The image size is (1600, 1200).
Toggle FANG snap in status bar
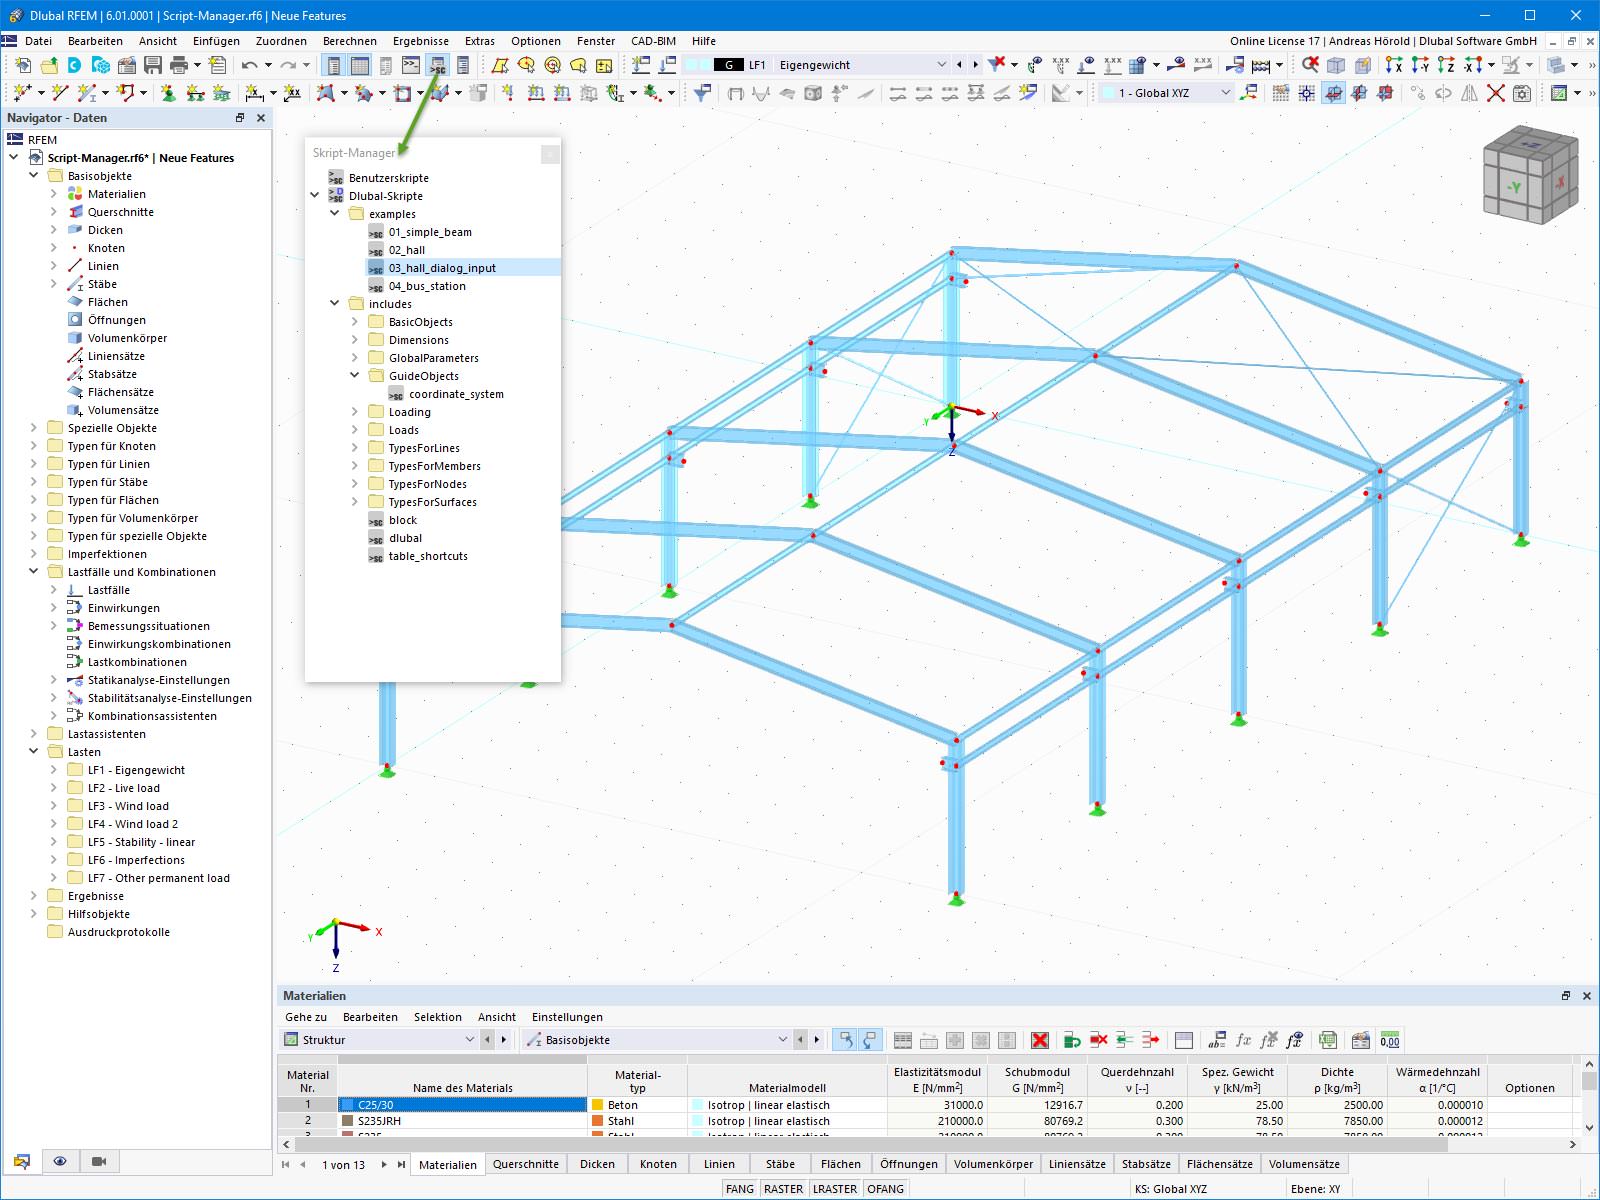(x=740, y=1189)
